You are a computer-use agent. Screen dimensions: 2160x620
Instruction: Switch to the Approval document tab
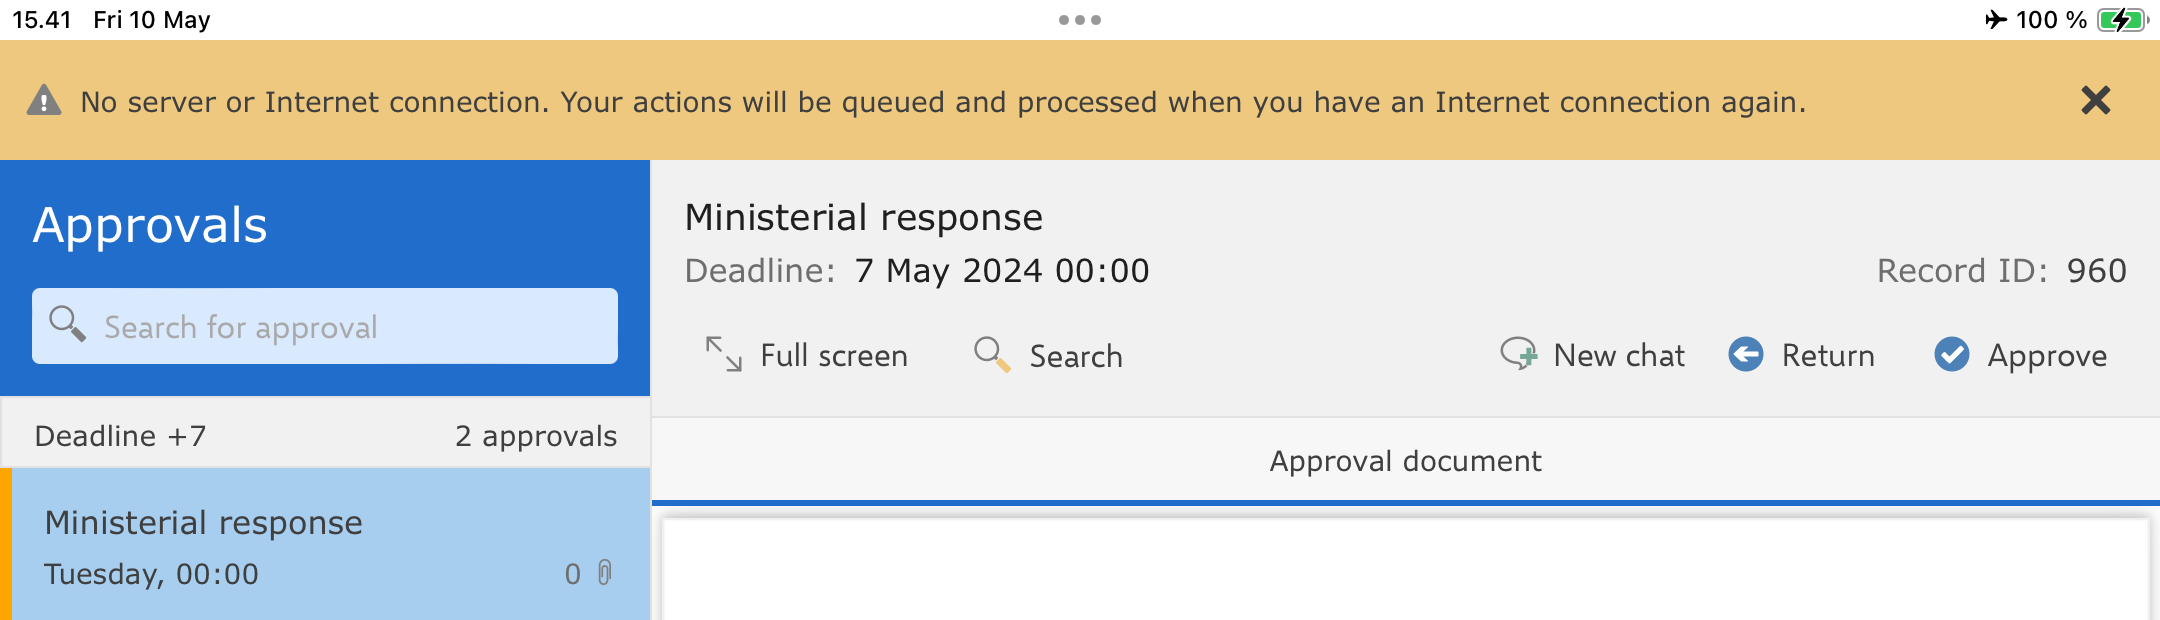point(1405,461)
